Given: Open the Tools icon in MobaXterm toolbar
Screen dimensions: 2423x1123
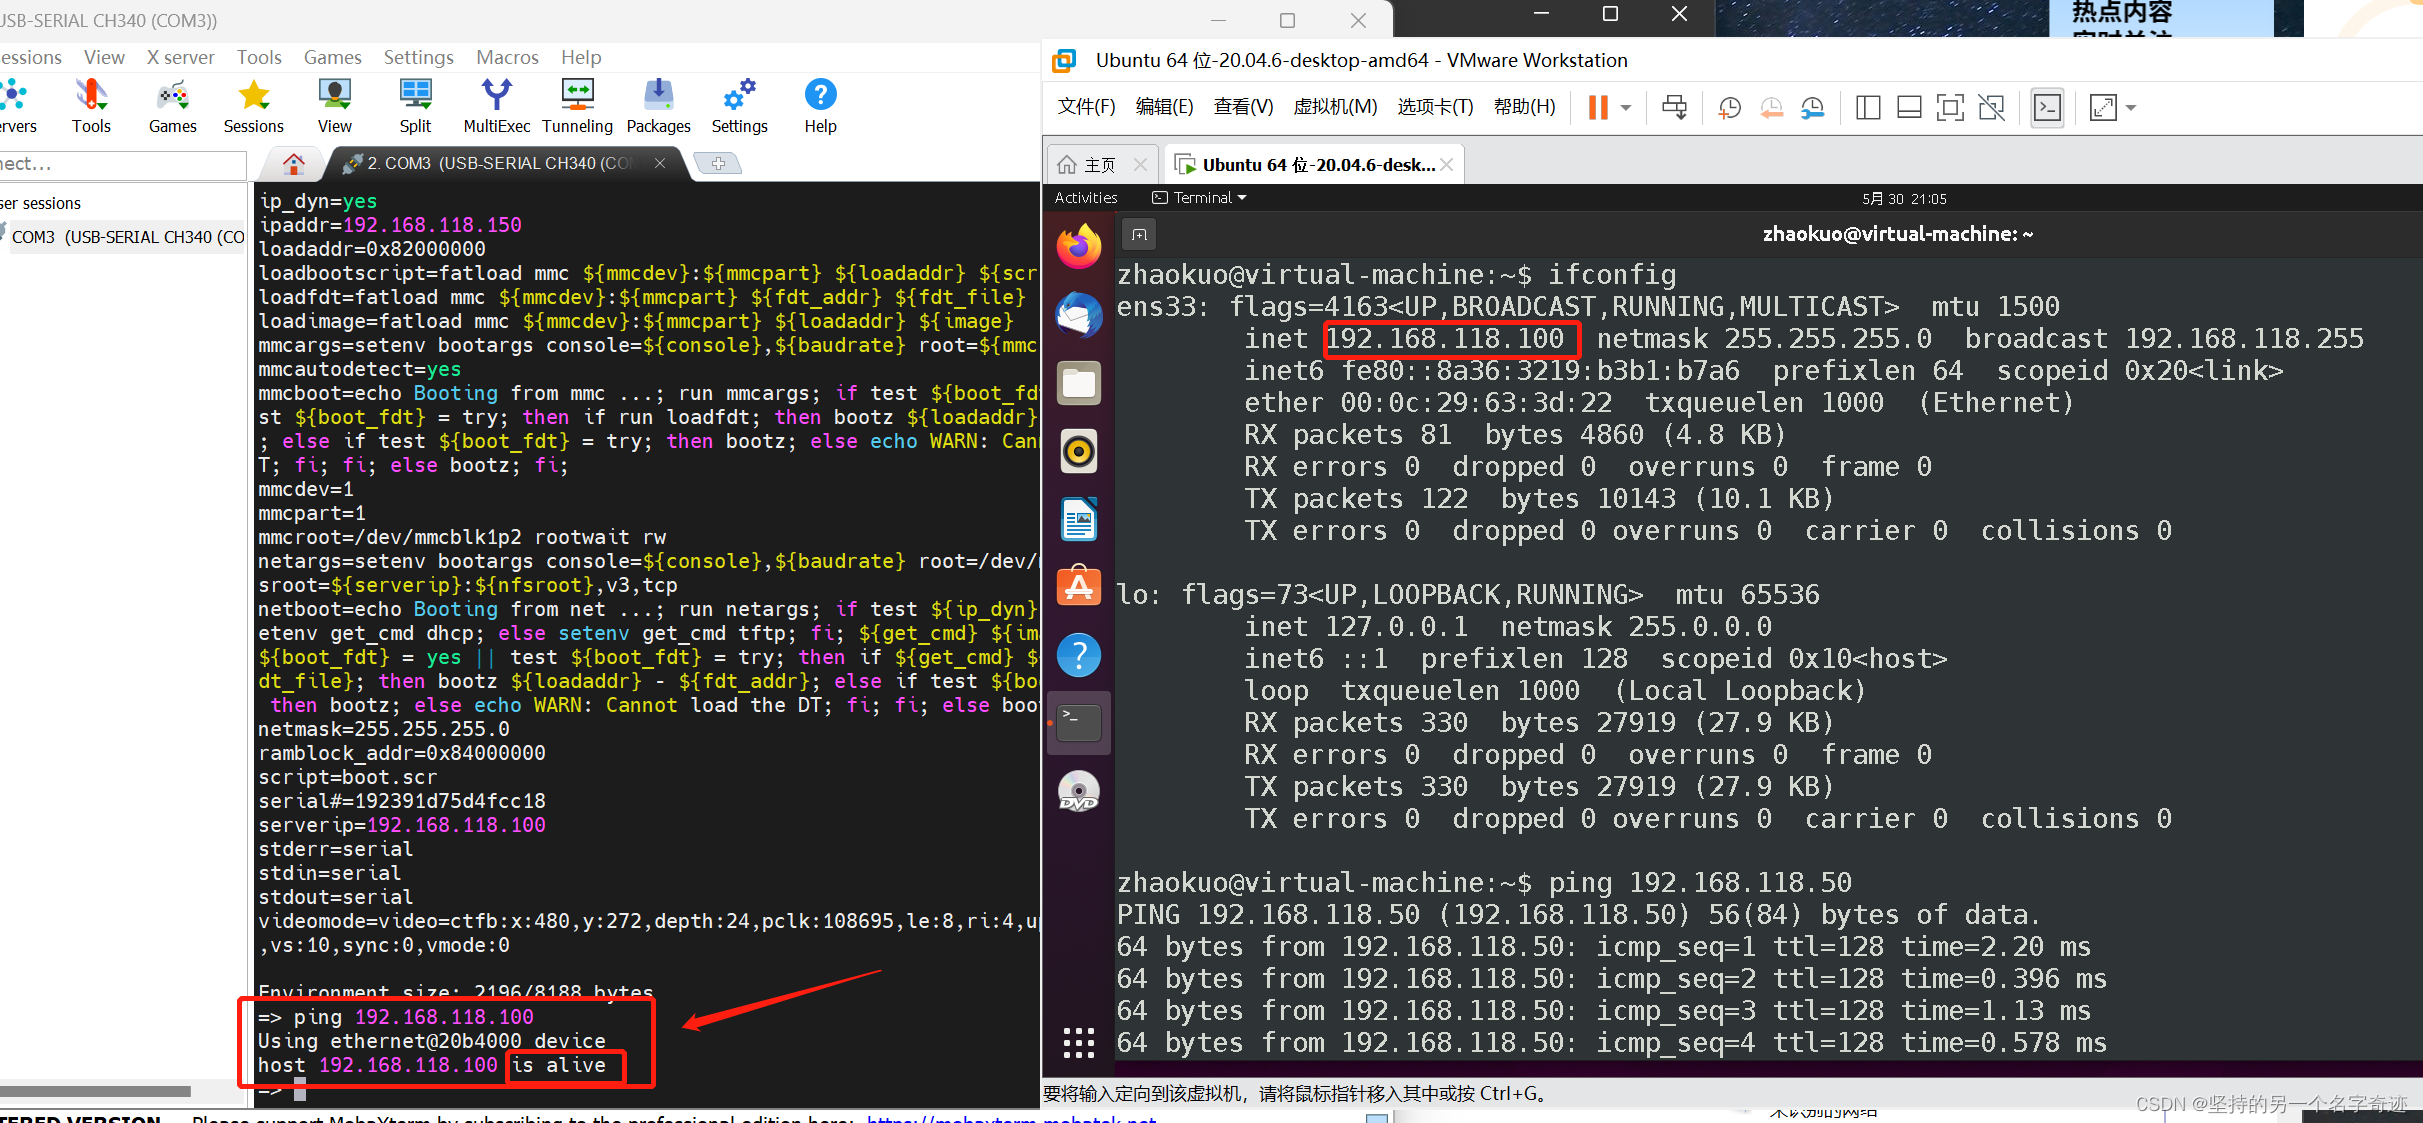Looking at the screenshot, I should point(91,106).
